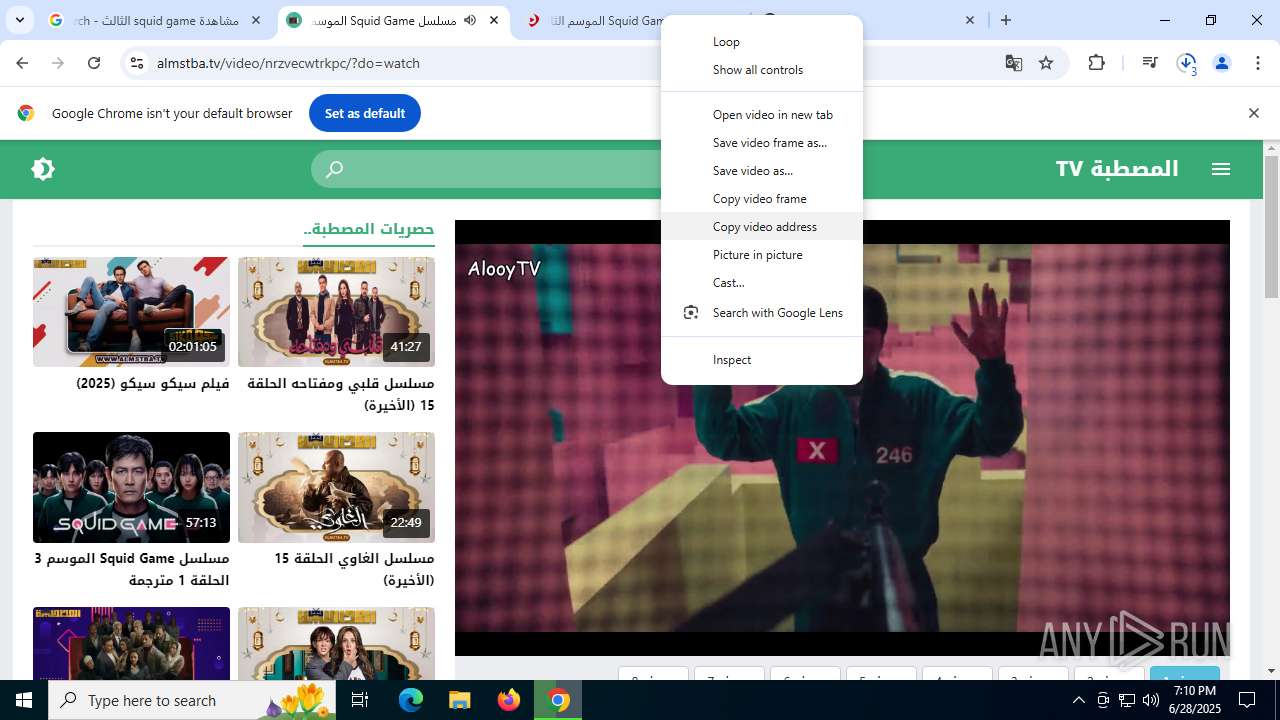Open title link مسلسل قلبي ومفتاحه الحلقة 15

pyautogui.click(x=340, y=394)
